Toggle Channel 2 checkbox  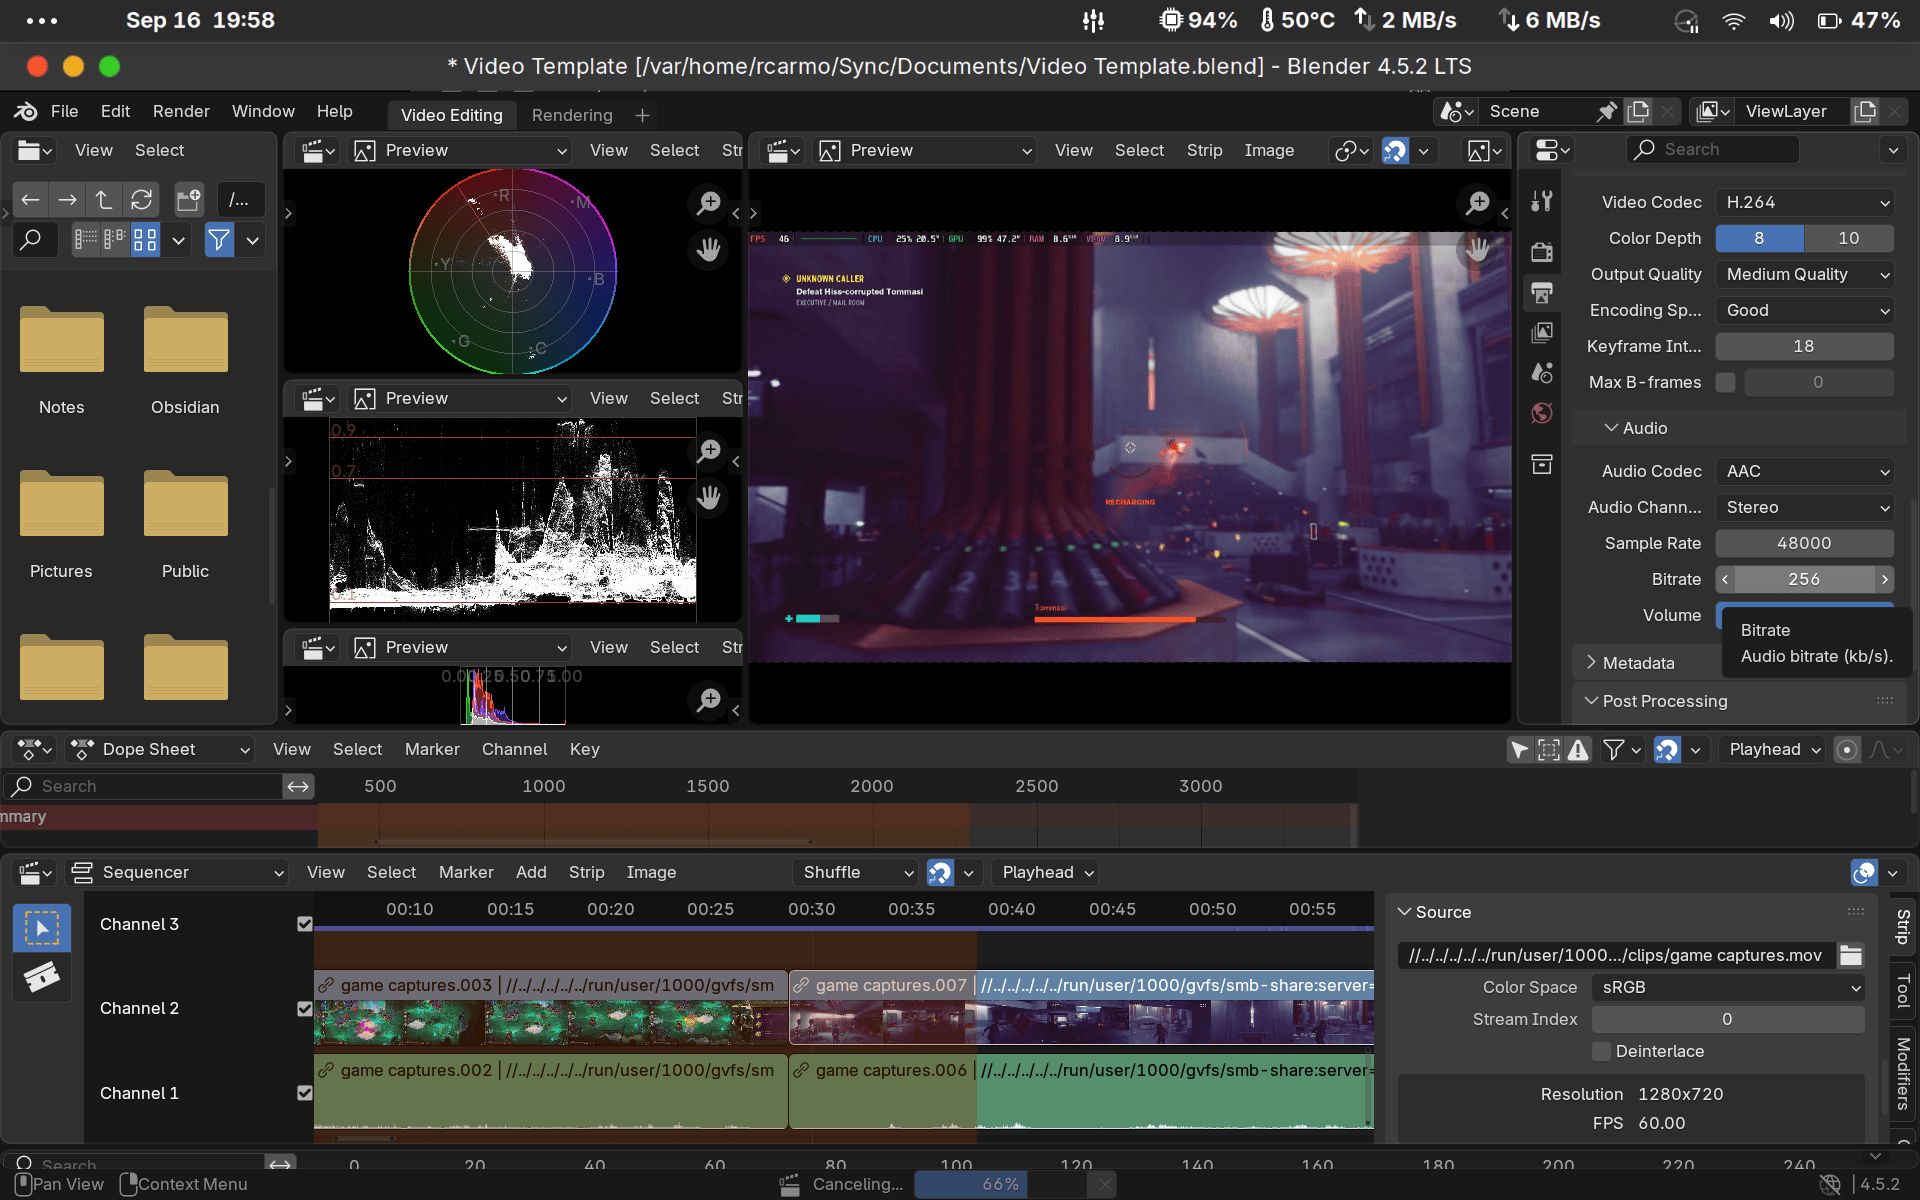[x=305, y=1009]
